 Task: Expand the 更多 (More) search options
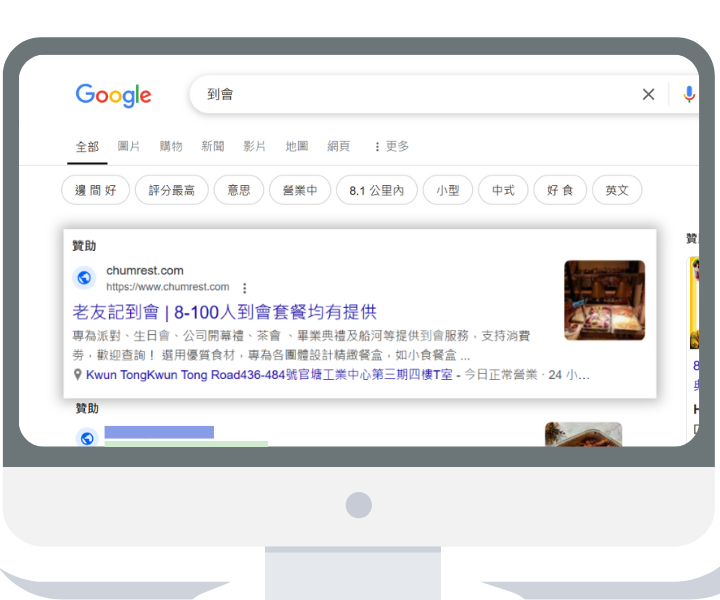391,146
